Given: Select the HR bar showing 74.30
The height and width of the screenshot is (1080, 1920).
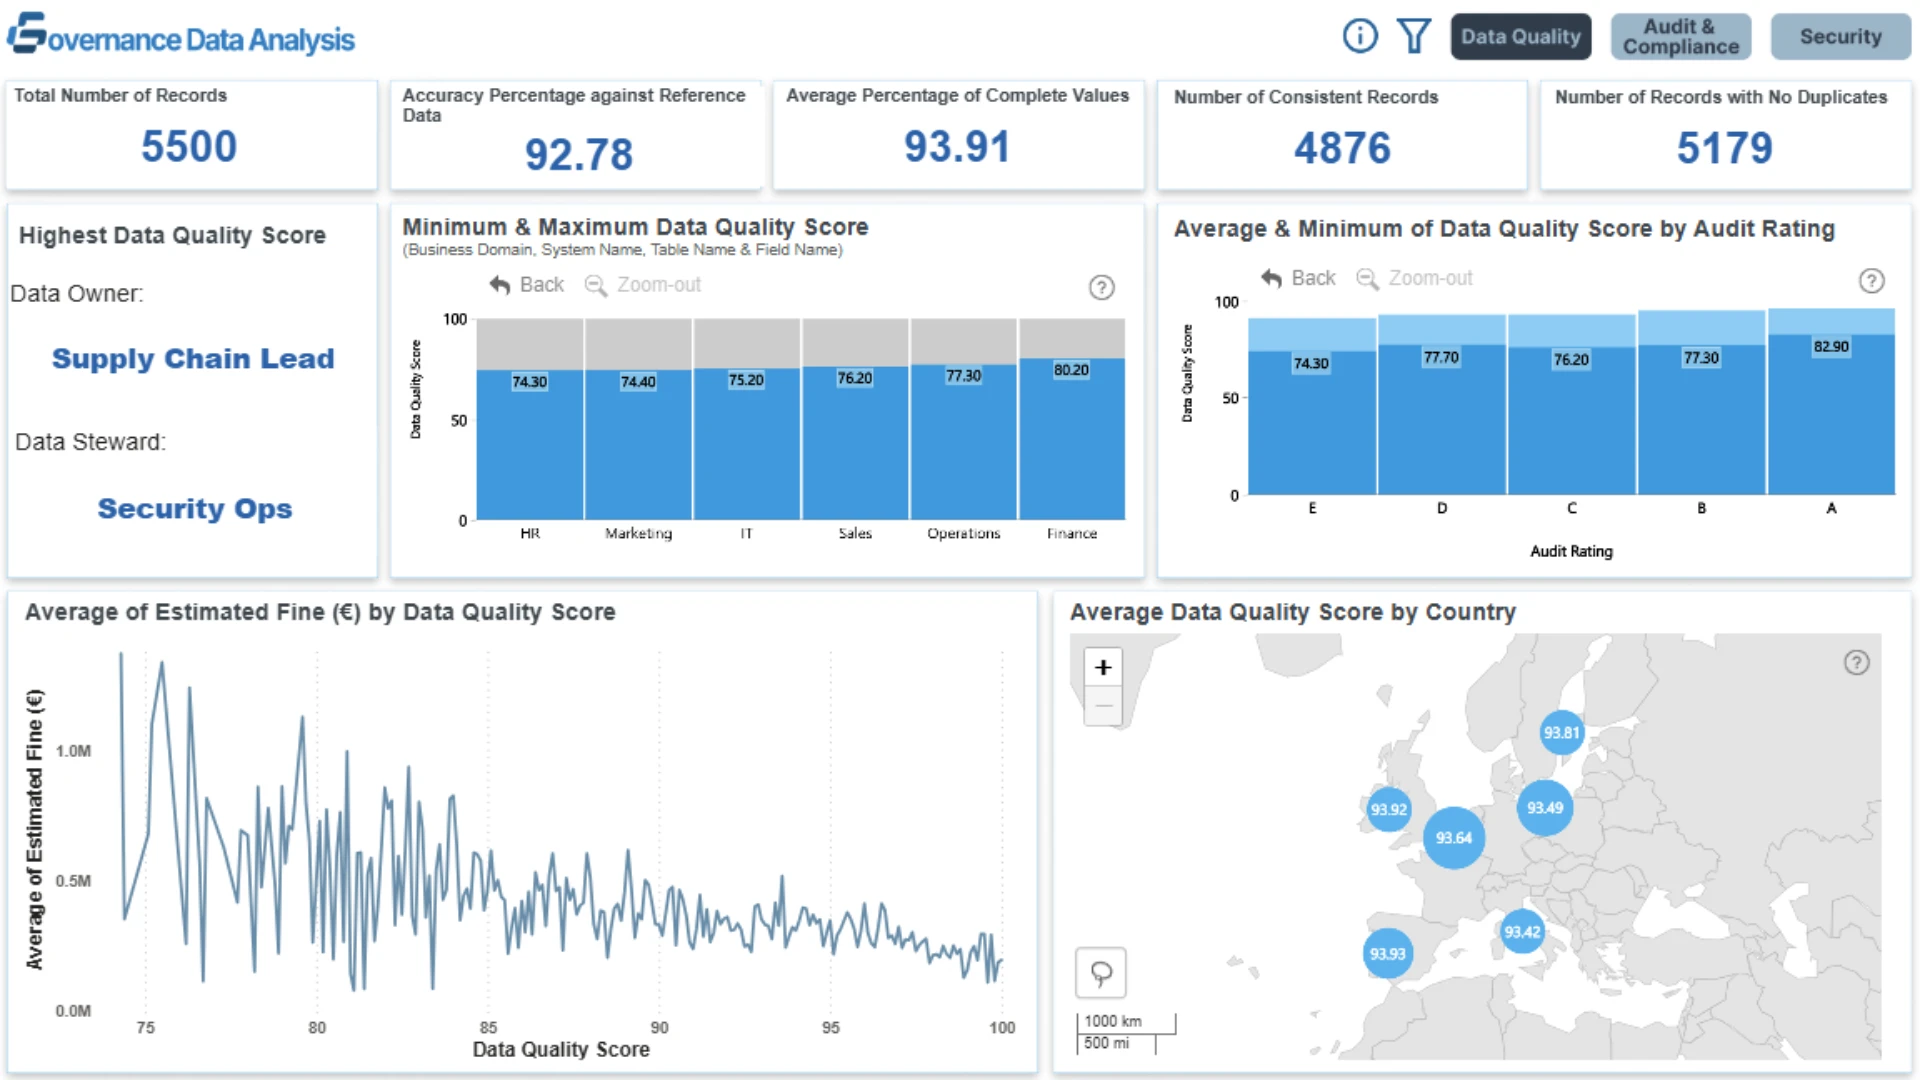Looking at the screenshot, I should coord(530,445).
